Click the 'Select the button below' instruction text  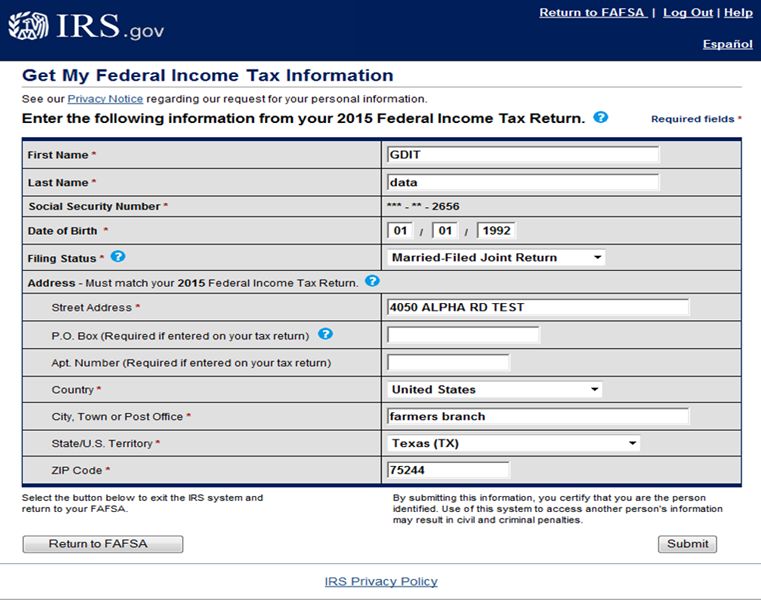(x=142, y=503)
